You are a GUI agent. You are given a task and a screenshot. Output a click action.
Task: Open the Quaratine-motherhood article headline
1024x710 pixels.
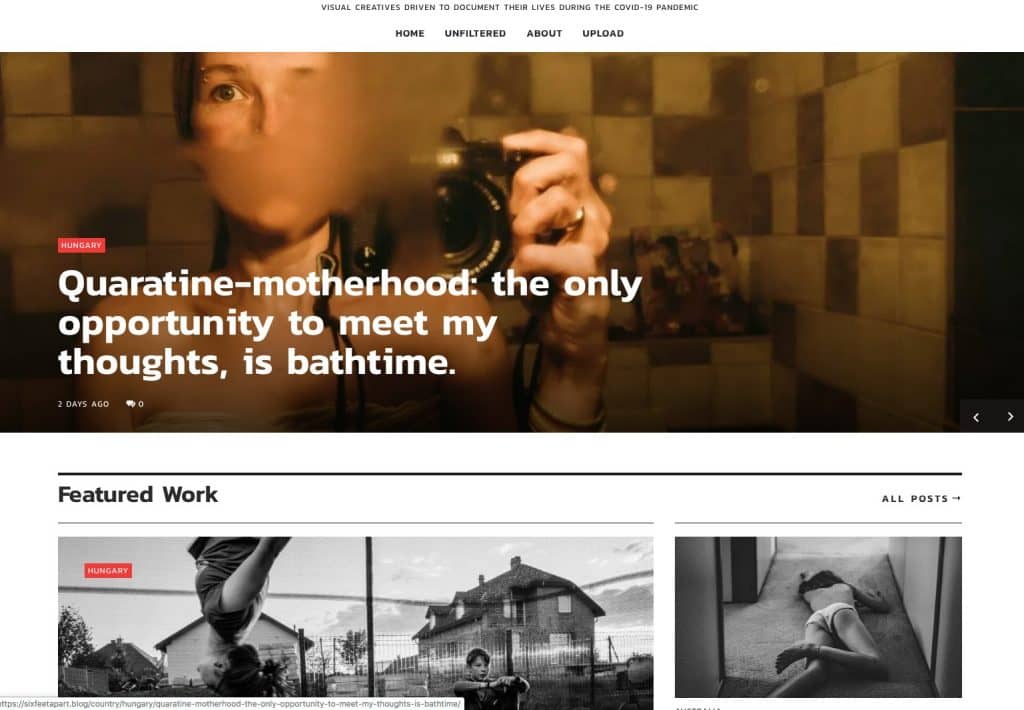(x=349, y=323)
